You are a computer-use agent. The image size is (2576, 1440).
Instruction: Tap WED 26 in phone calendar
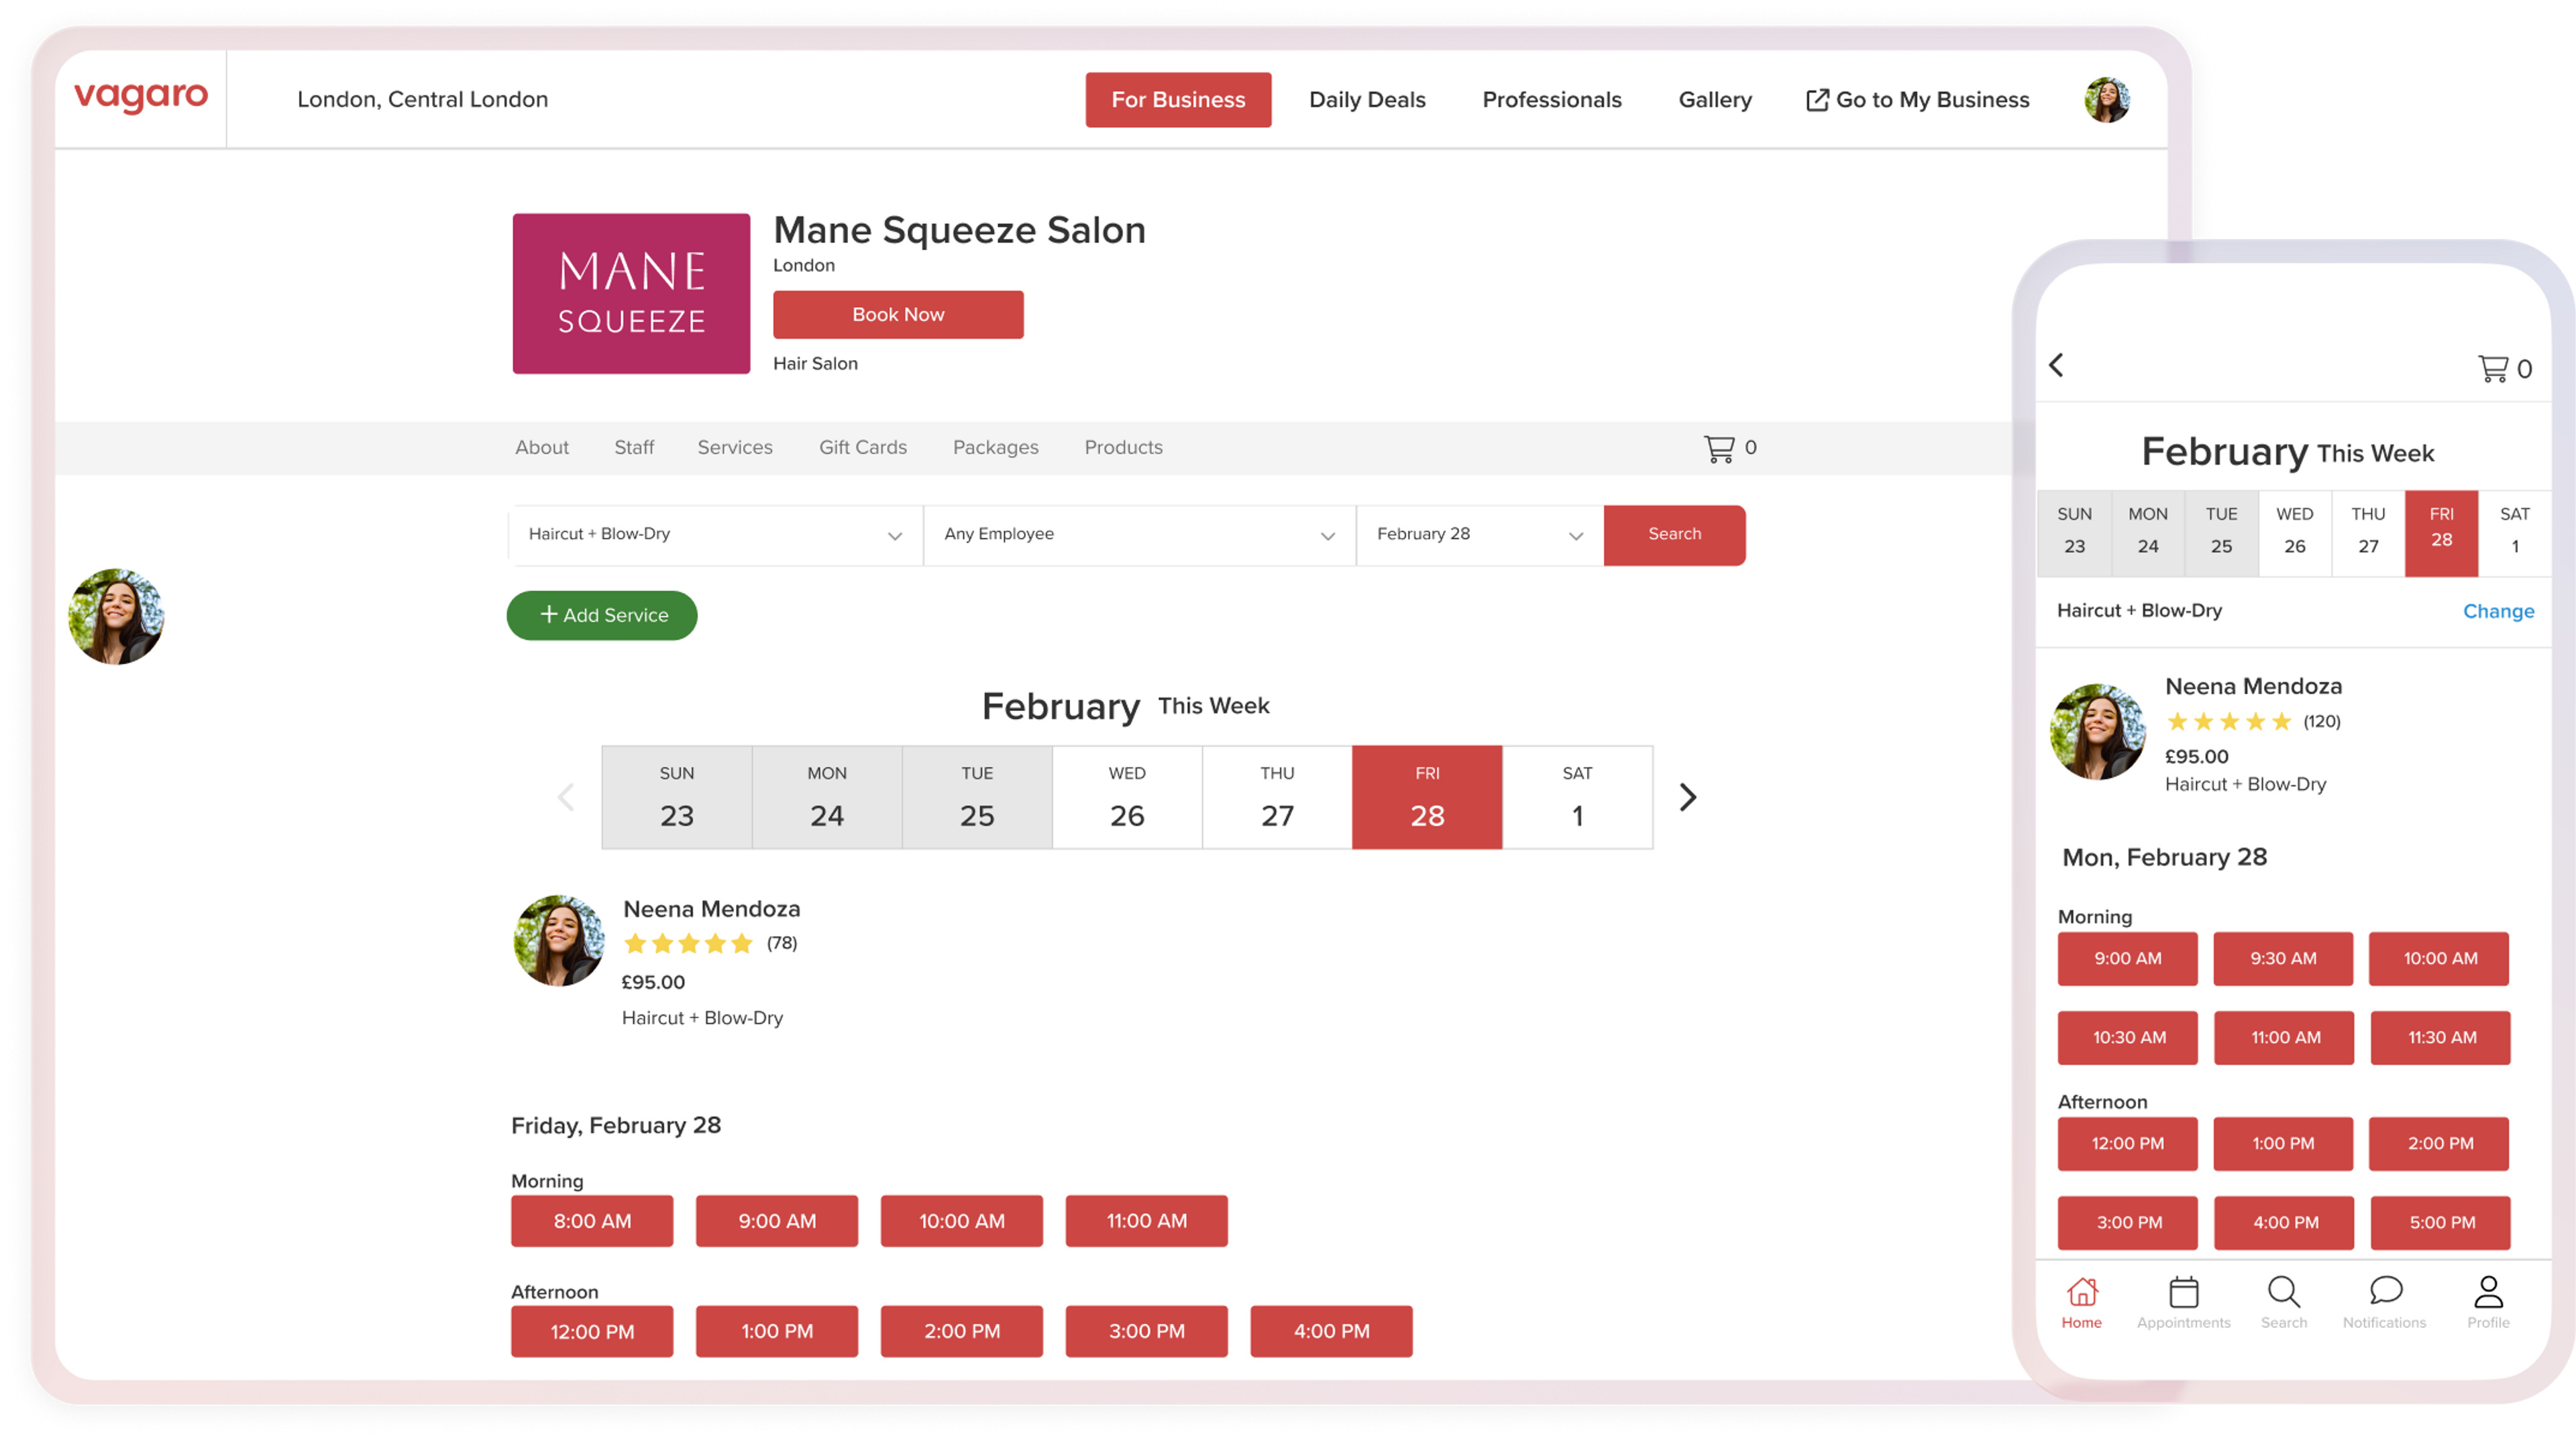tap(2294, 533)
